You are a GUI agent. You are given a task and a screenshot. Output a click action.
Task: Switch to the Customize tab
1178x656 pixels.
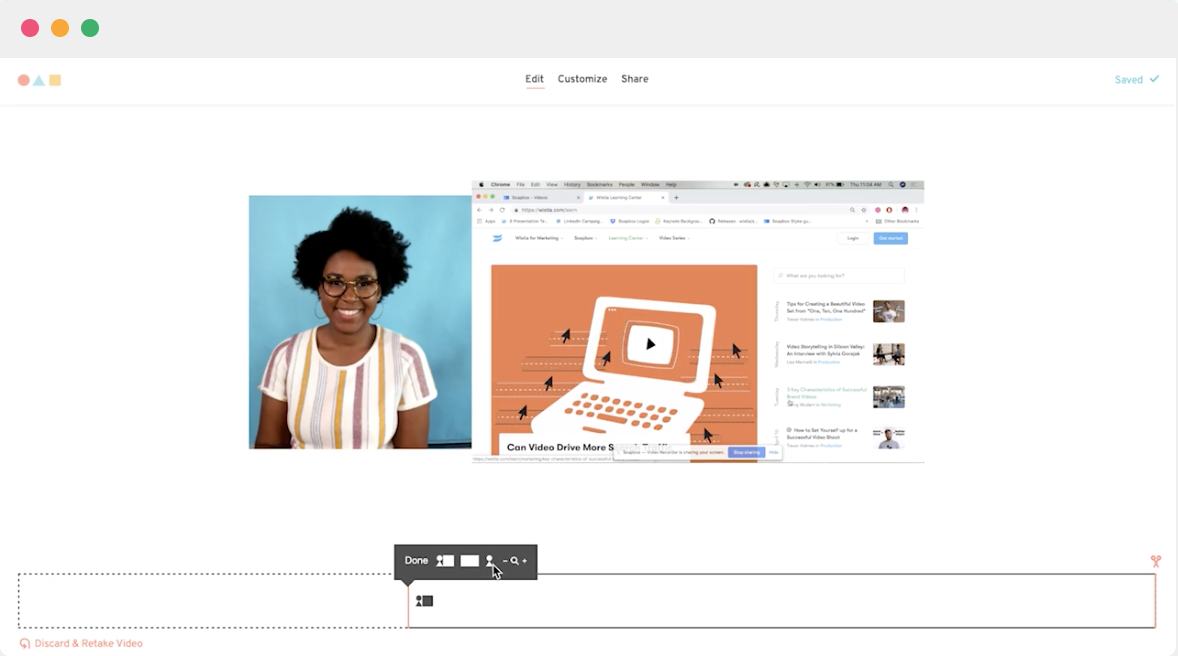(x=582, y=79)
